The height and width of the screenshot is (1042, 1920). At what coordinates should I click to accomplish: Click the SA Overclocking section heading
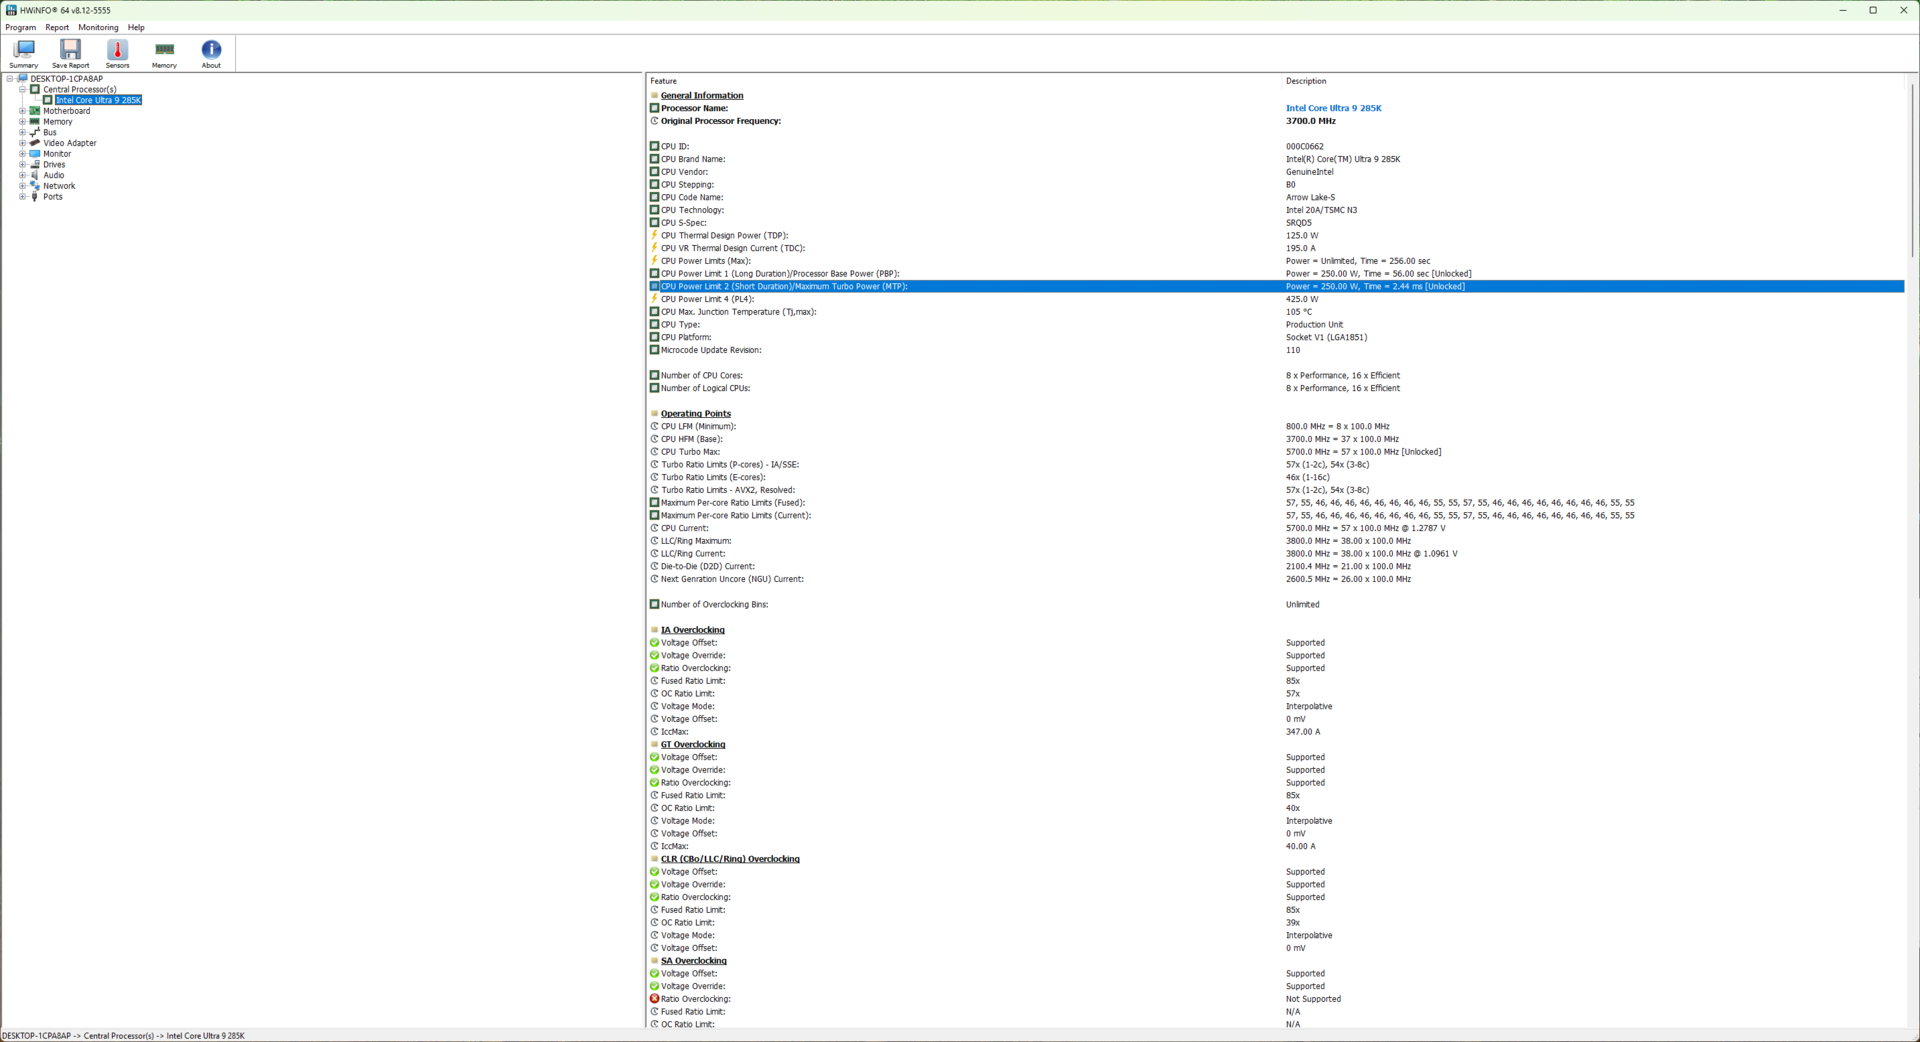tap(694, 961)
